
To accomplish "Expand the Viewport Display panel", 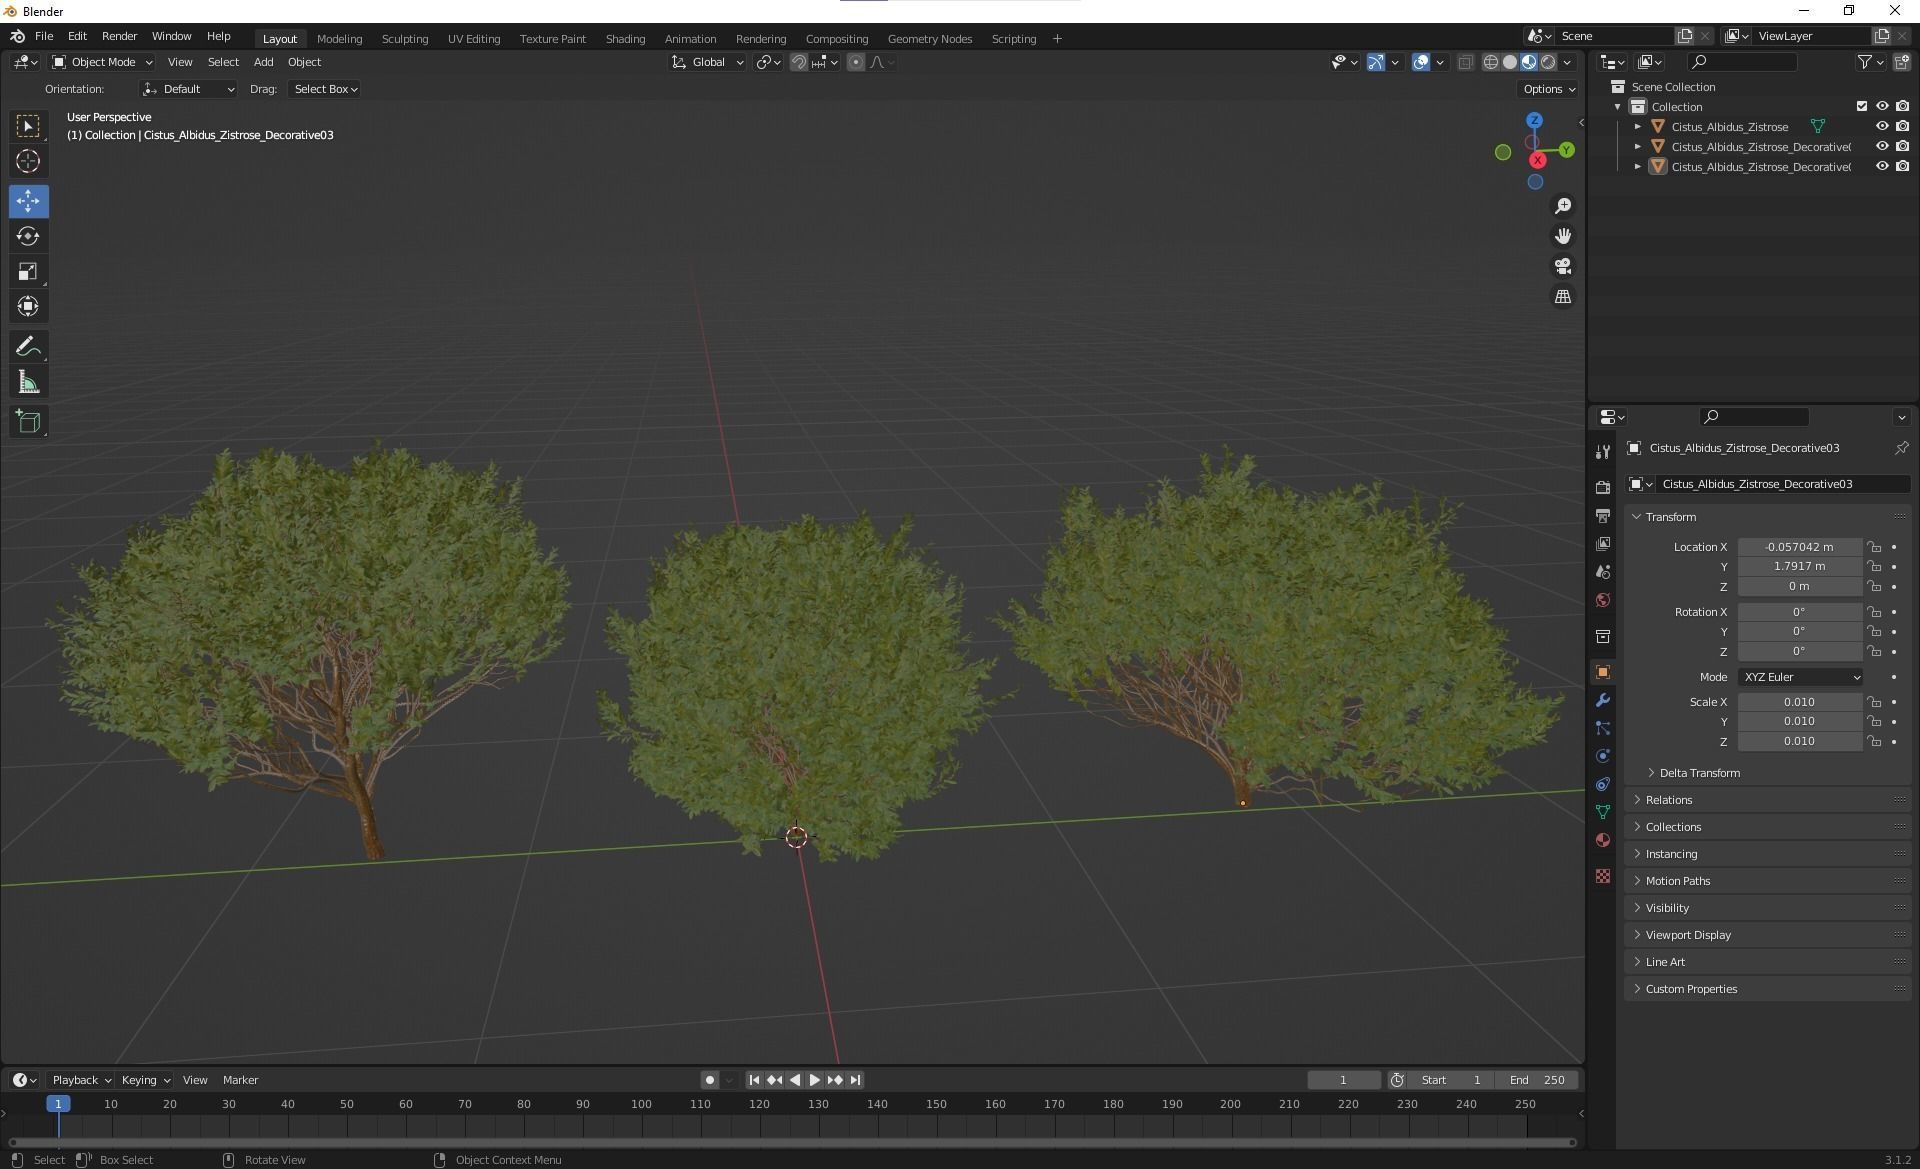I will tap(1768, 935).
